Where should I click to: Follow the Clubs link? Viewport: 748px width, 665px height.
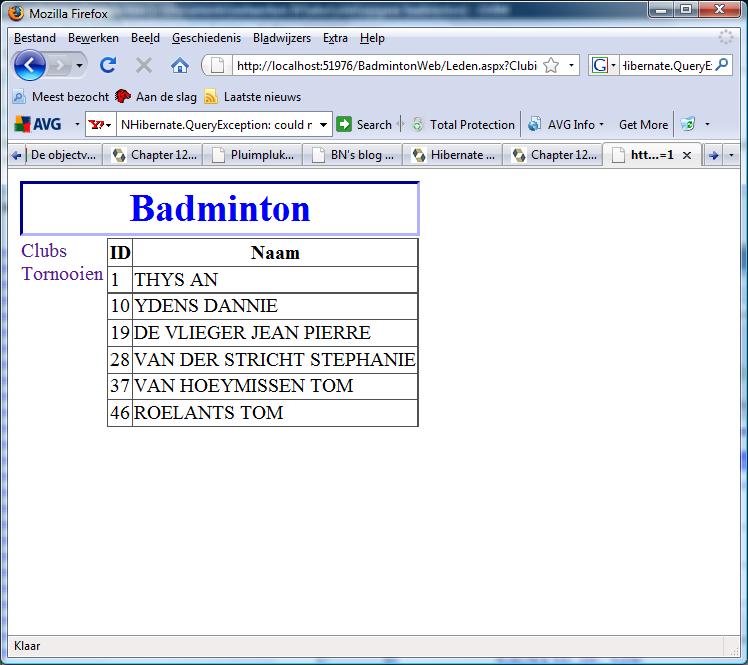click(x=44, y=250)
